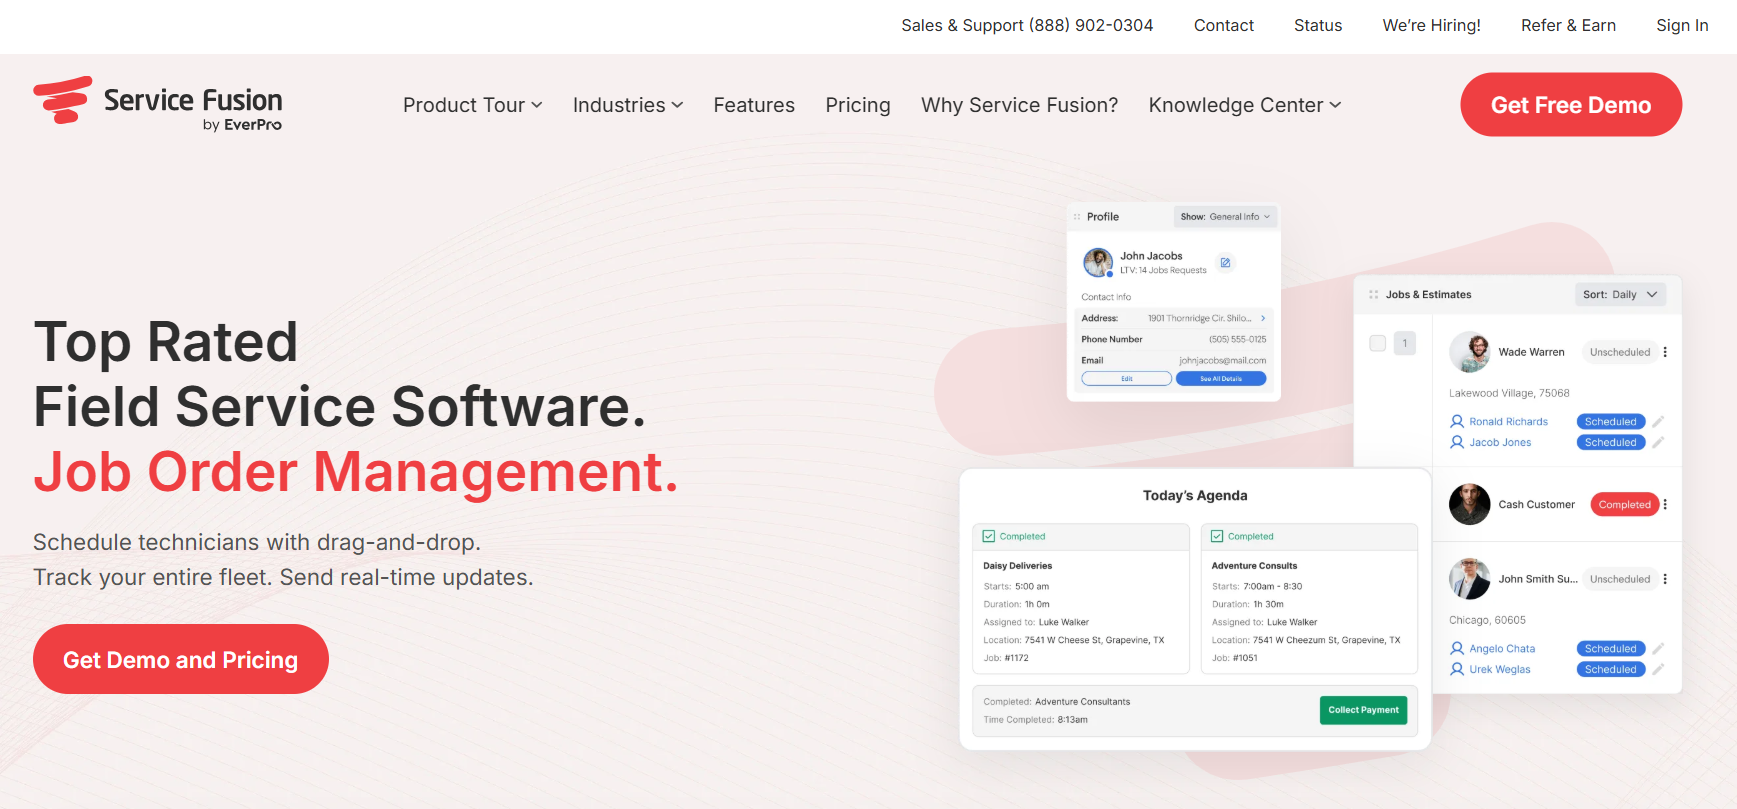
Task: Click the Lakewood Village, 75068 location text
Action: coord(1509,393)
